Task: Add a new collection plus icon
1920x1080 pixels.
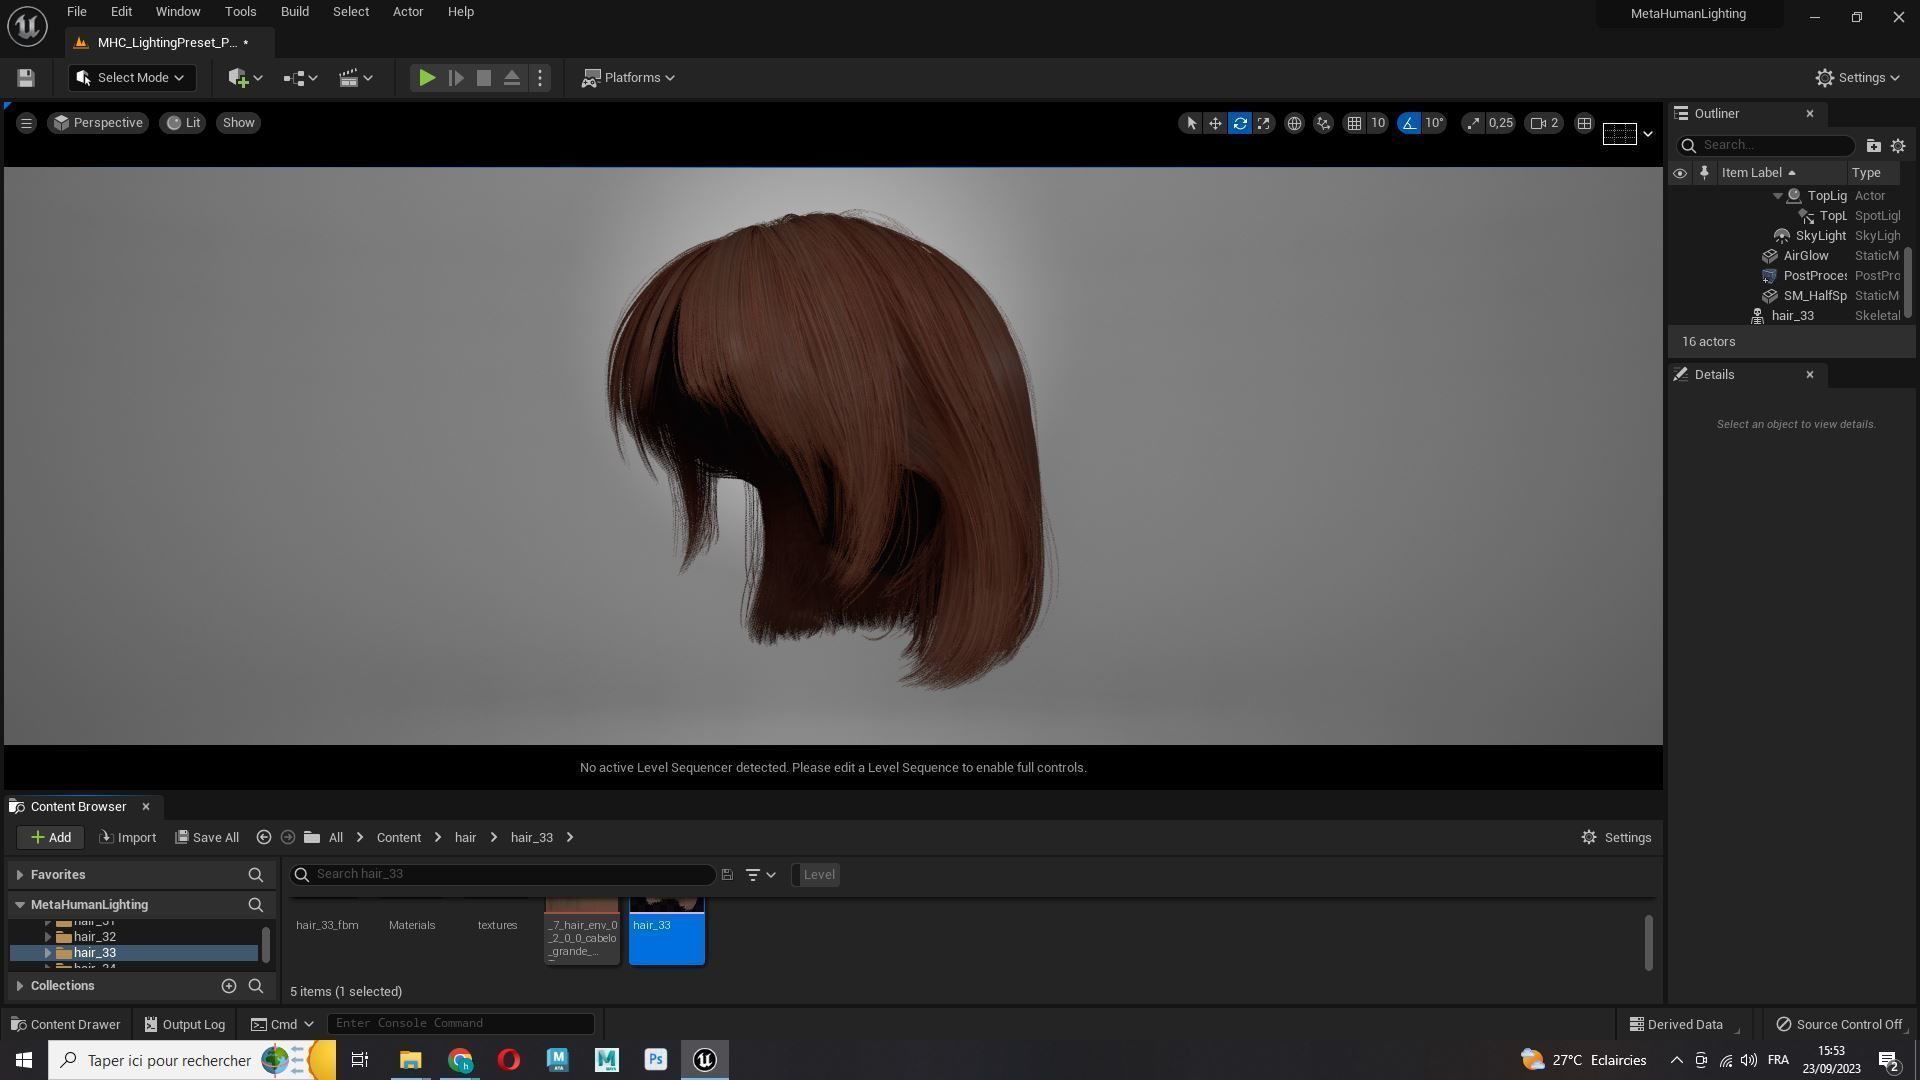Action: tap(229, 986)
